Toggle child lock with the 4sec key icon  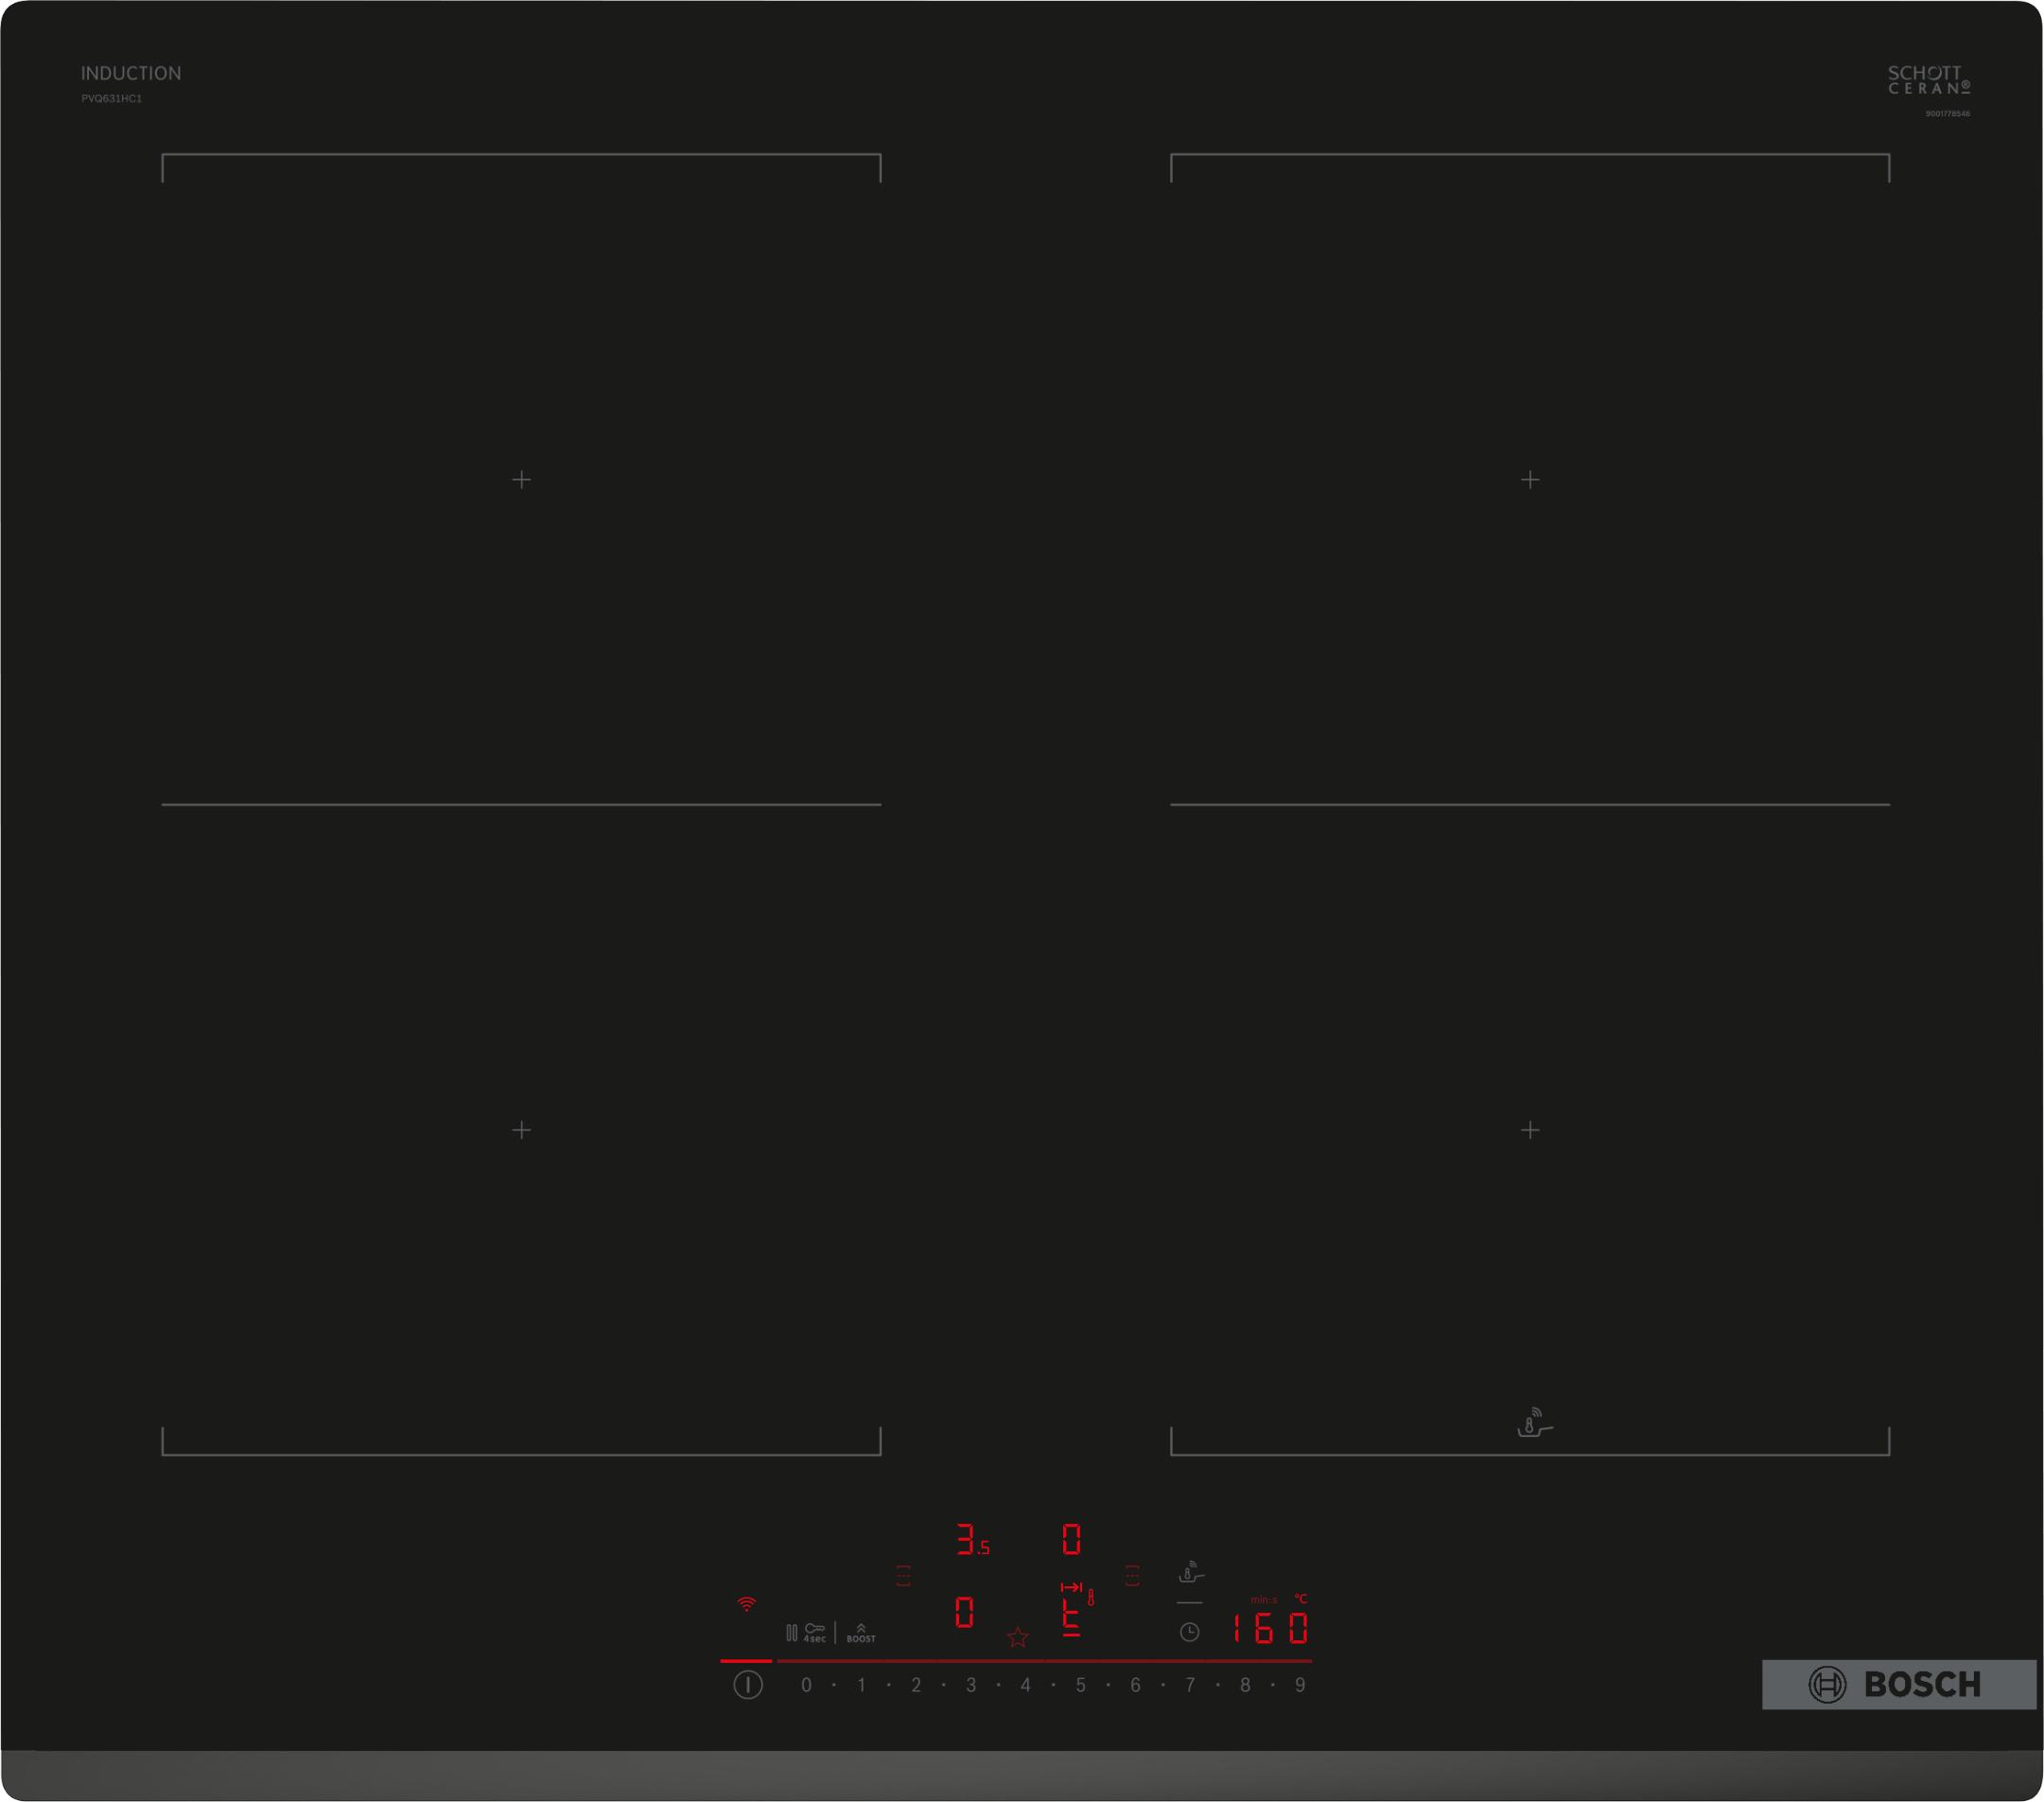814,1632
